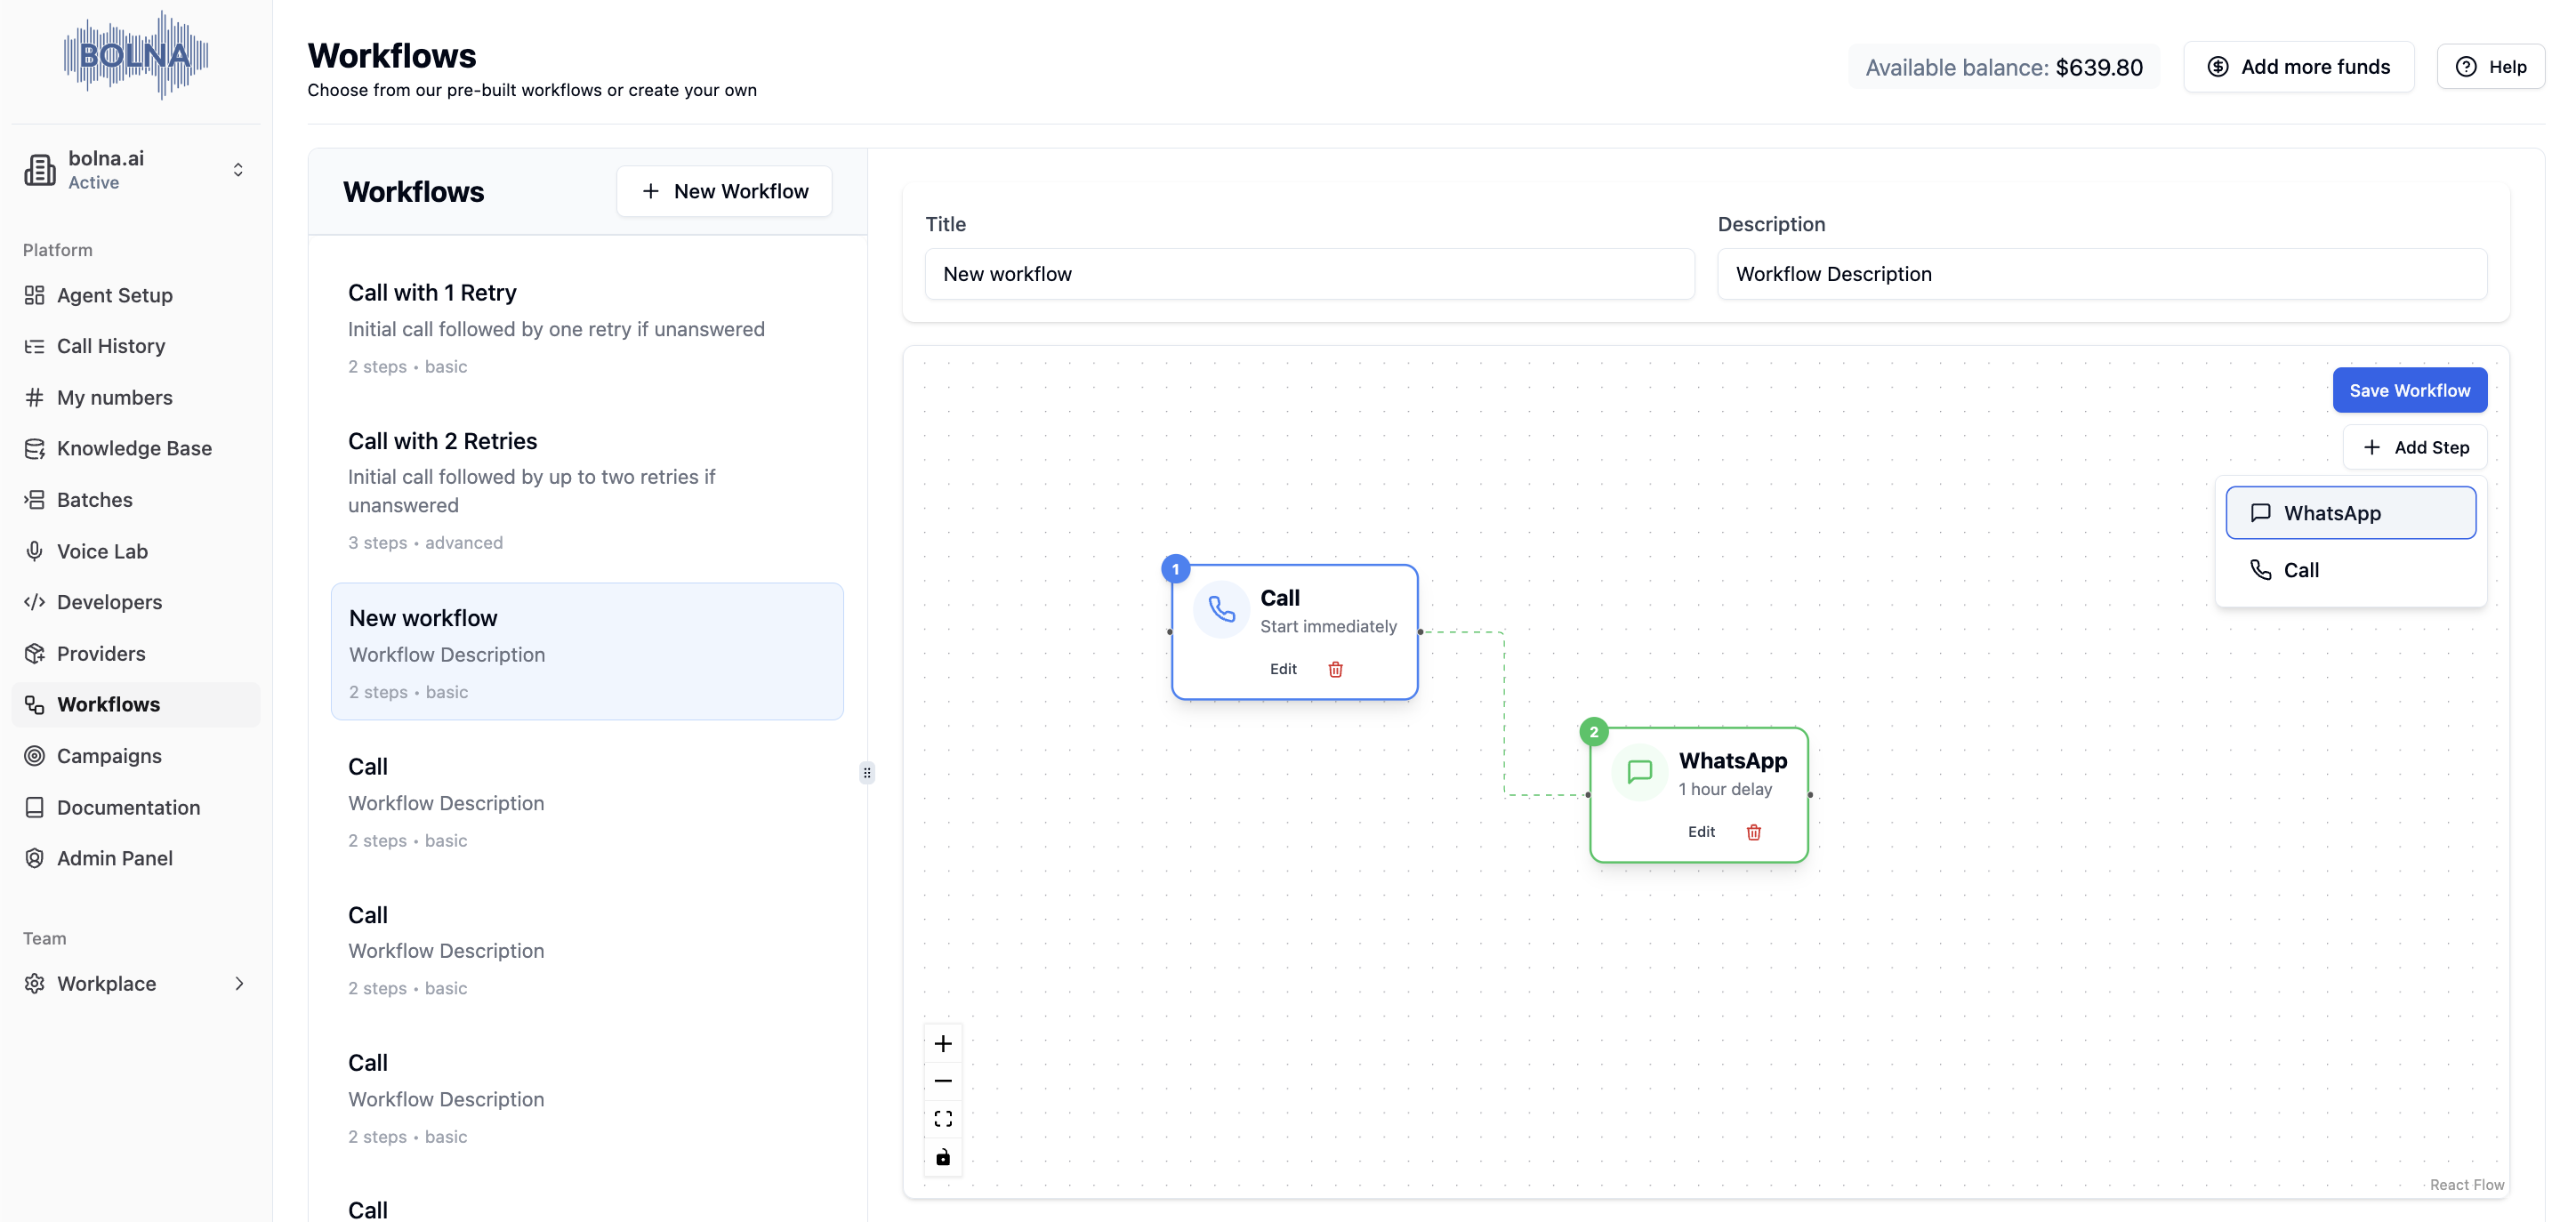The height and width of the screenshot is (1222, 2576).
Task: Delete the Call step with trash icon
Action: (x=1335, y=669)
